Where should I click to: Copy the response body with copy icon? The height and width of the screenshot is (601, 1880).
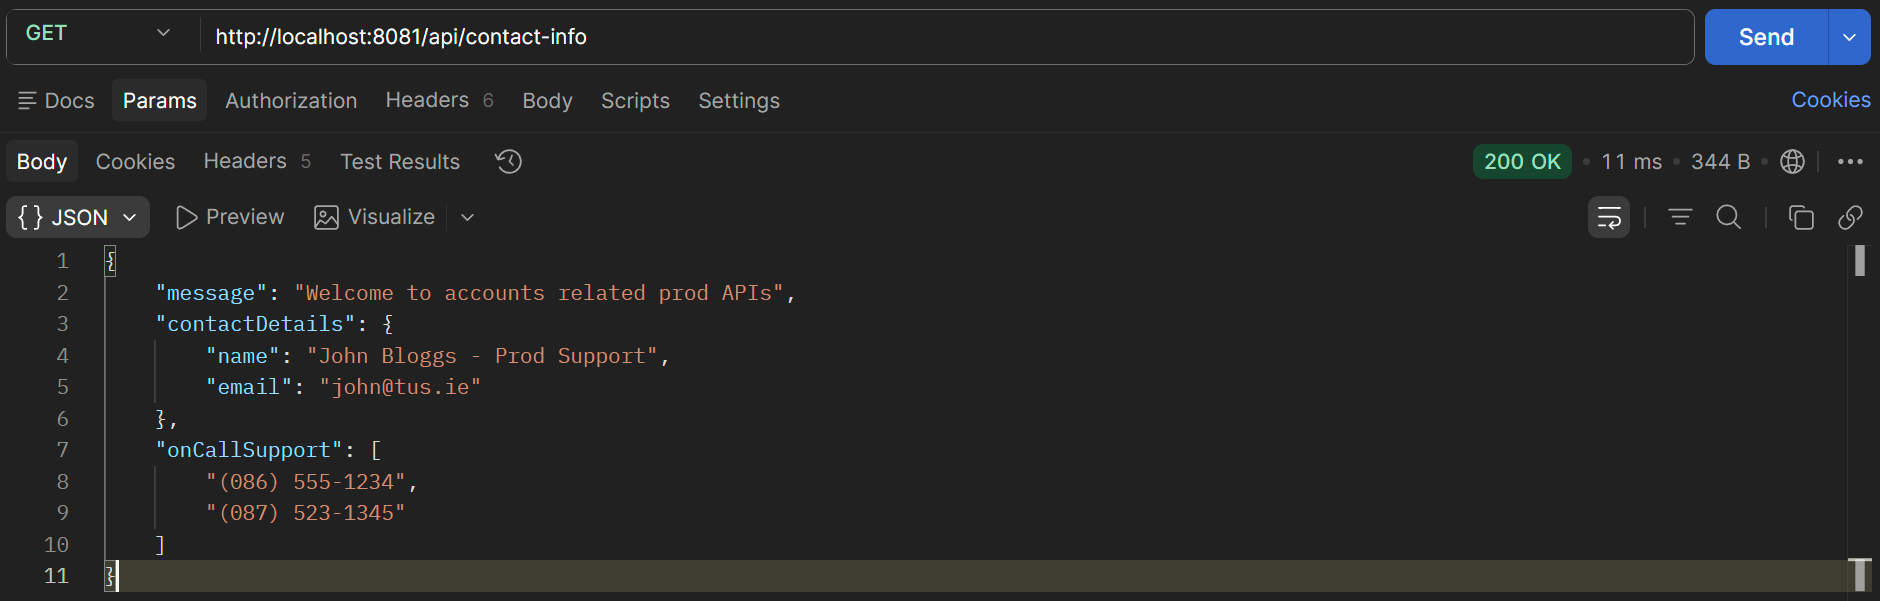(1801, 217)
